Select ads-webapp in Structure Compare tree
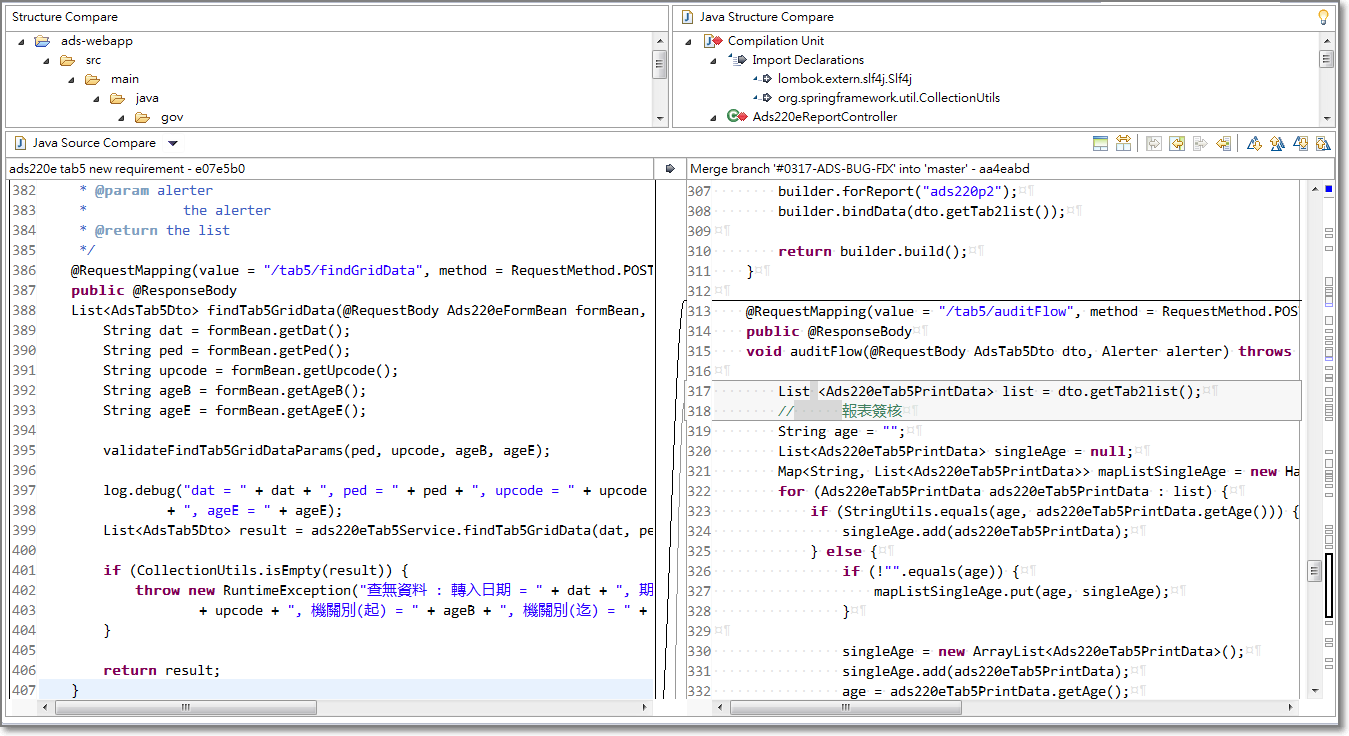Image resolution: width=1349 pixels, height=736 pixels. (x=96, y=41)
